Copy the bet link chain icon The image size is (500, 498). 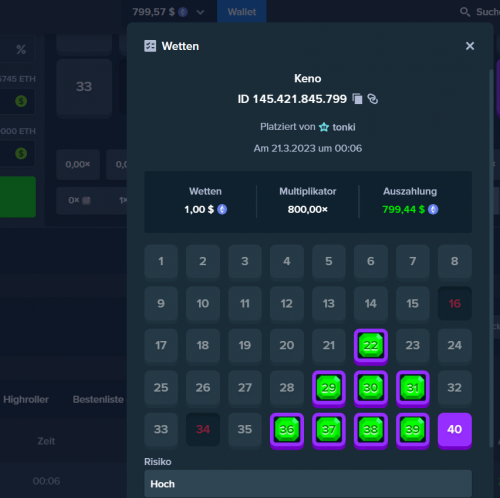click(372, 99)
